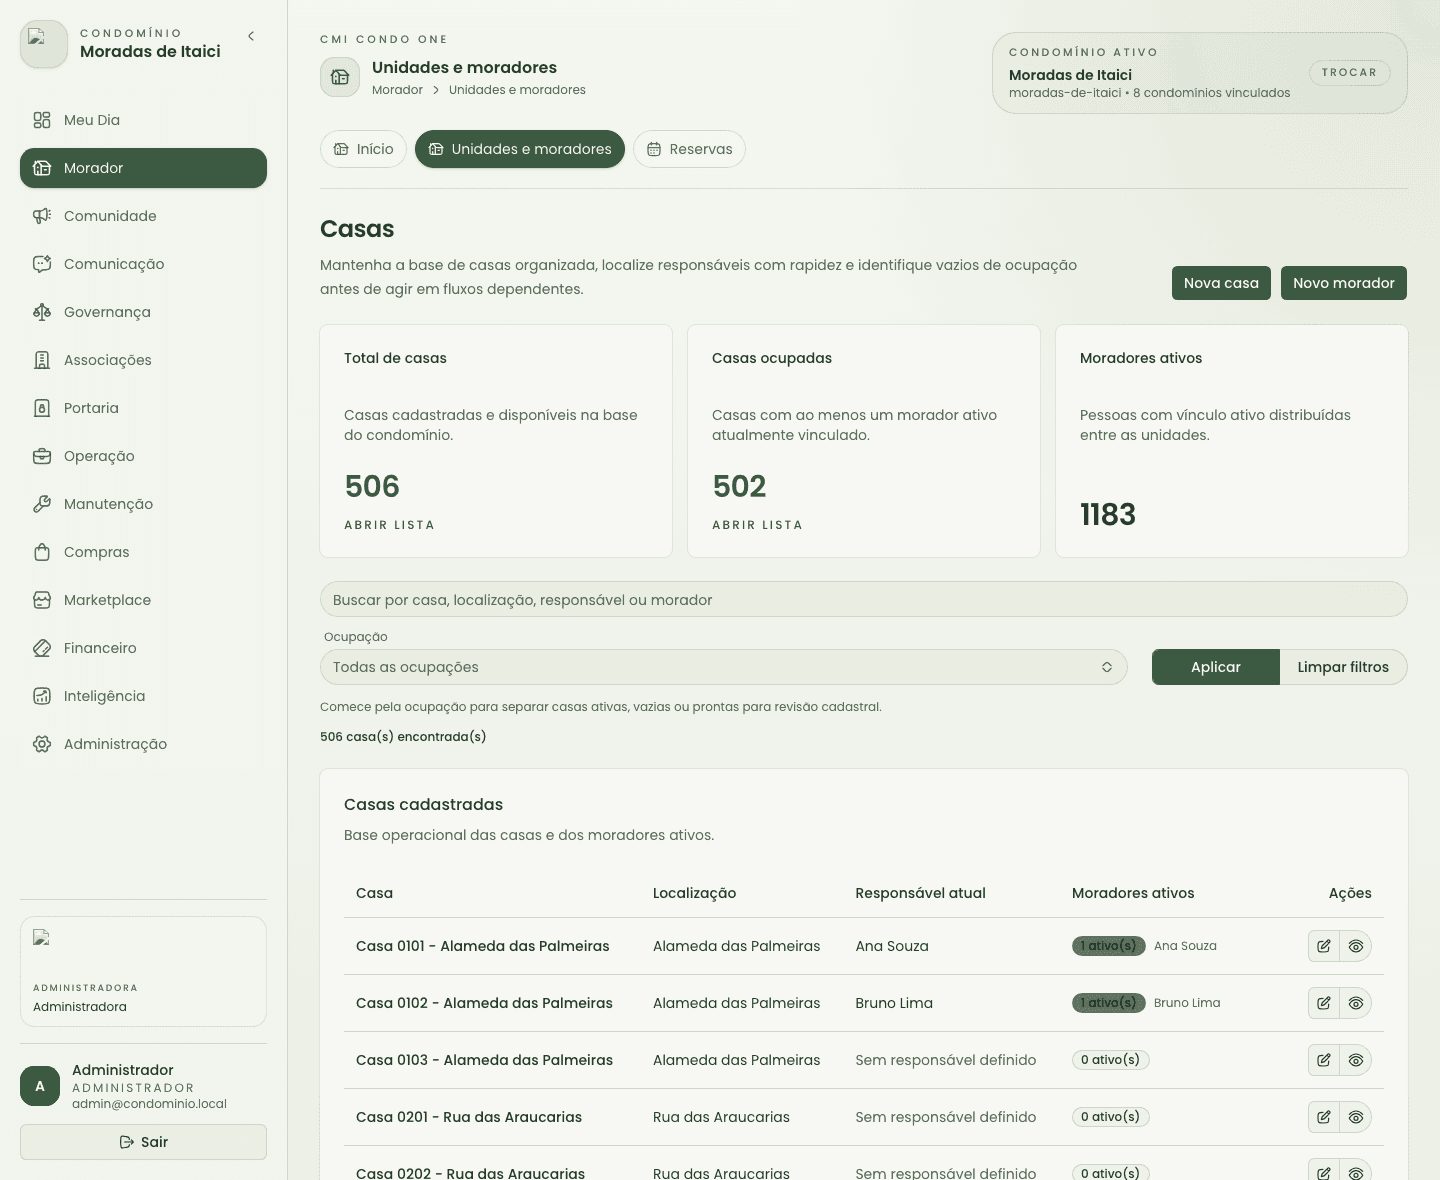The image size is (1440, 1180).
Task: Click the 1 ativo(s) badge for Bruno Lima
Action: click(1109, 1003)
